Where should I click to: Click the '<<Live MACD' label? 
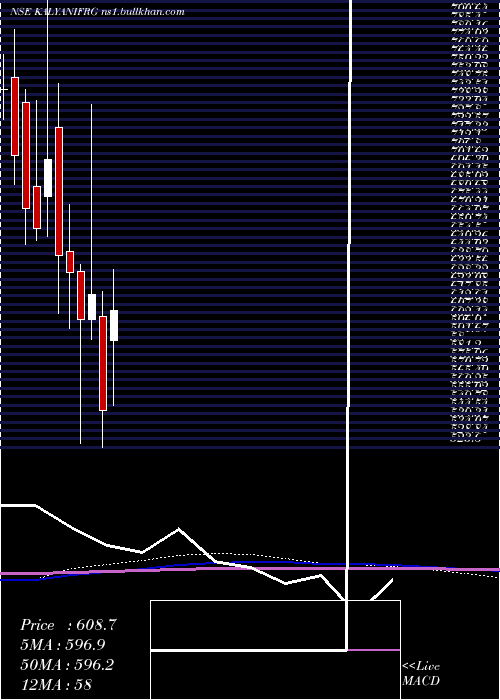421,673
